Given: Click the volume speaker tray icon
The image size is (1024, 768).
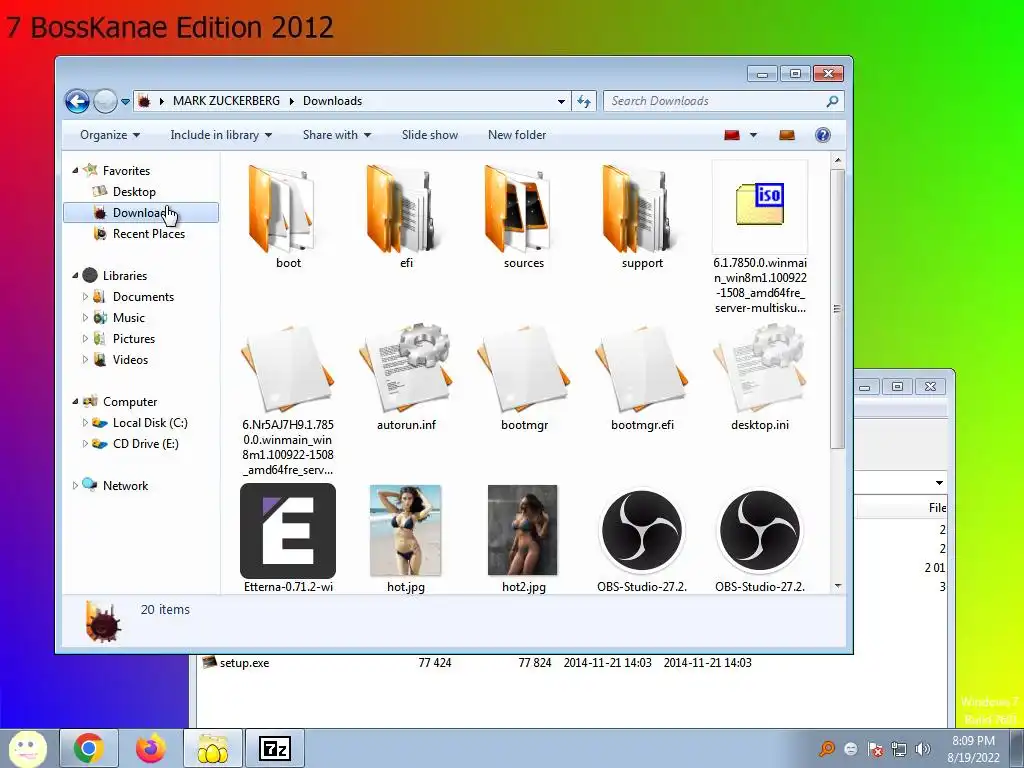Looking at the screenshot, I should coord(922,749).
